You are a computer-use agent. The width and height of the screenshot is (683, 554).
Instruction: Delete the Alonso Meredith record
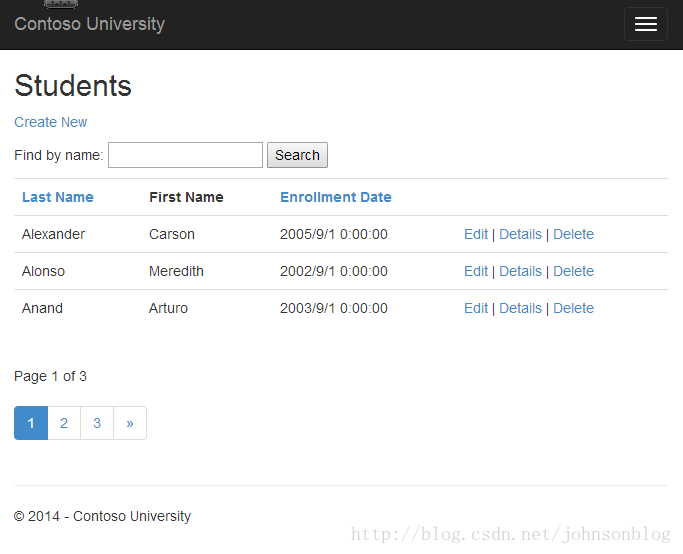tap(573, 271)
